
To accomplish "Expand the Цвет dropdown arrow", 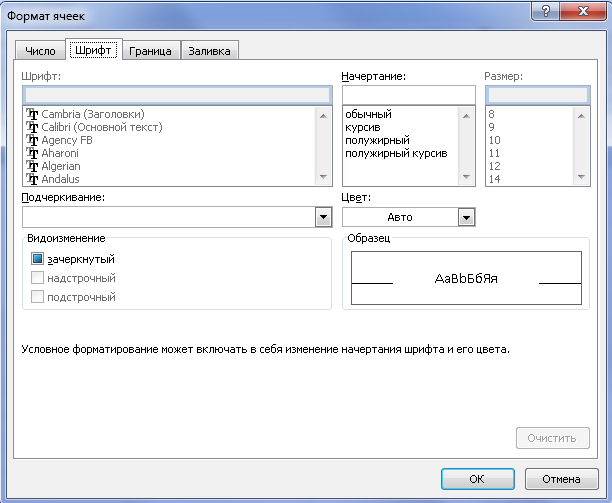I will coord(465,216).
